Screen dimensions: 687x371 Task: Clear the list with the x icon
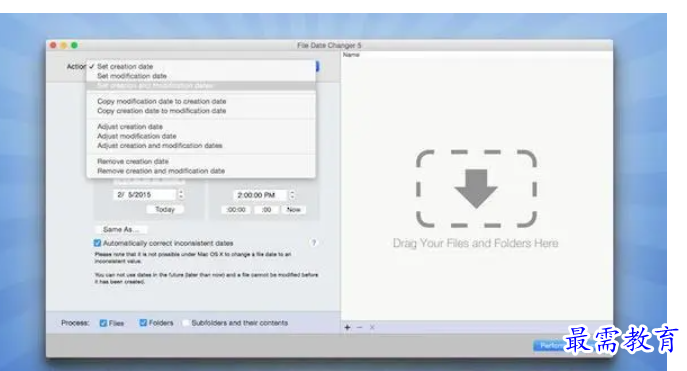pos(372,327)
